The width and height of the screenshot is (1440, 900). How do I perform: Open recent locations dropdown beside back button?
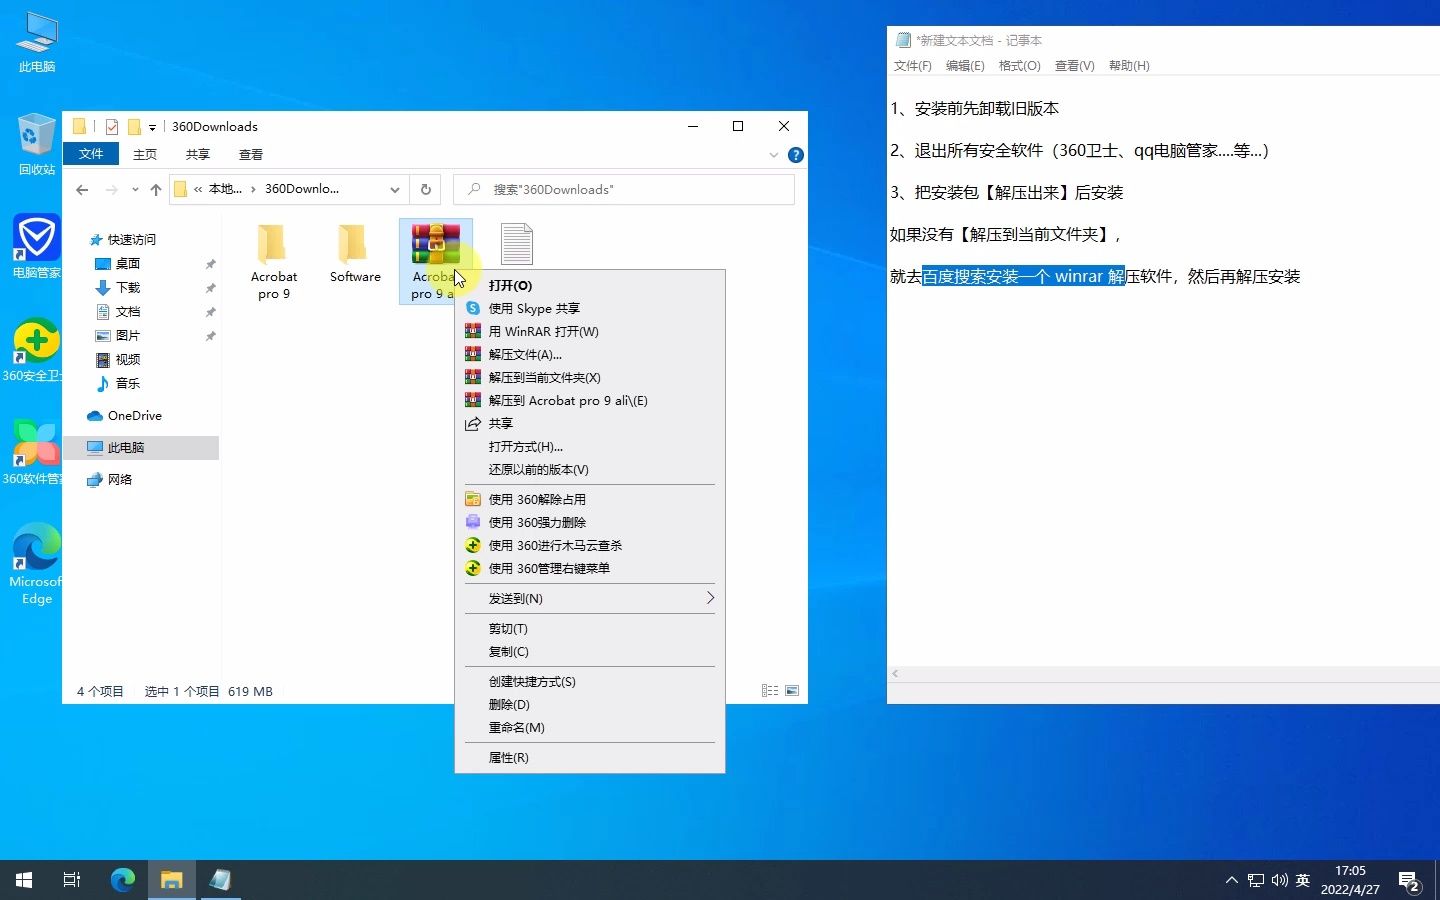tap(135, 189)
